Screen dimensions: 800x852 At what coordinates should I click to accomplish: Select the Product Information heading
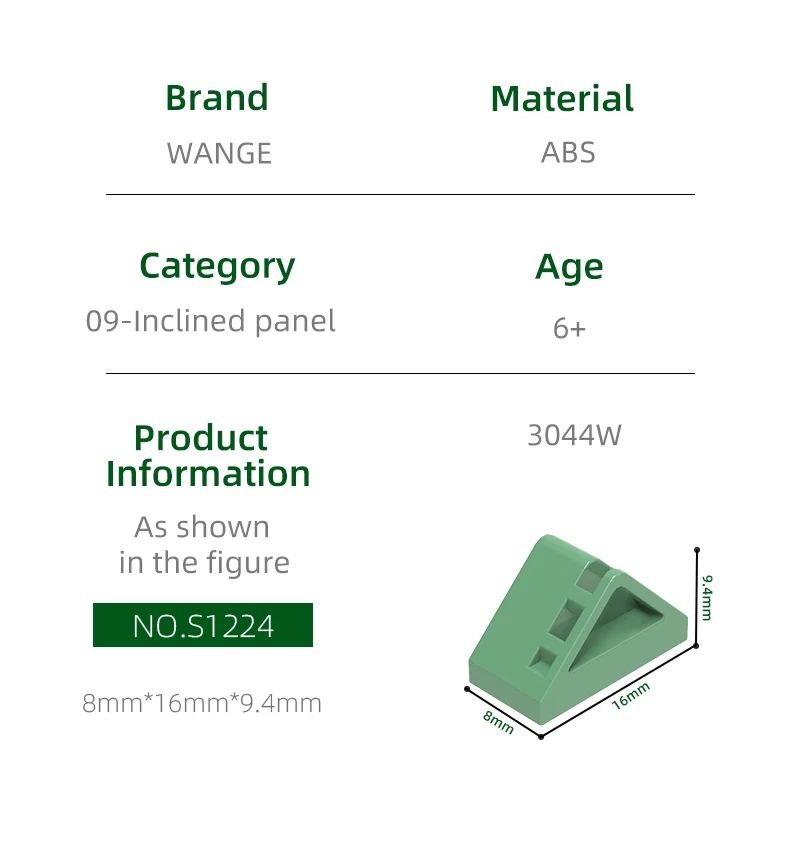[208, 455]
